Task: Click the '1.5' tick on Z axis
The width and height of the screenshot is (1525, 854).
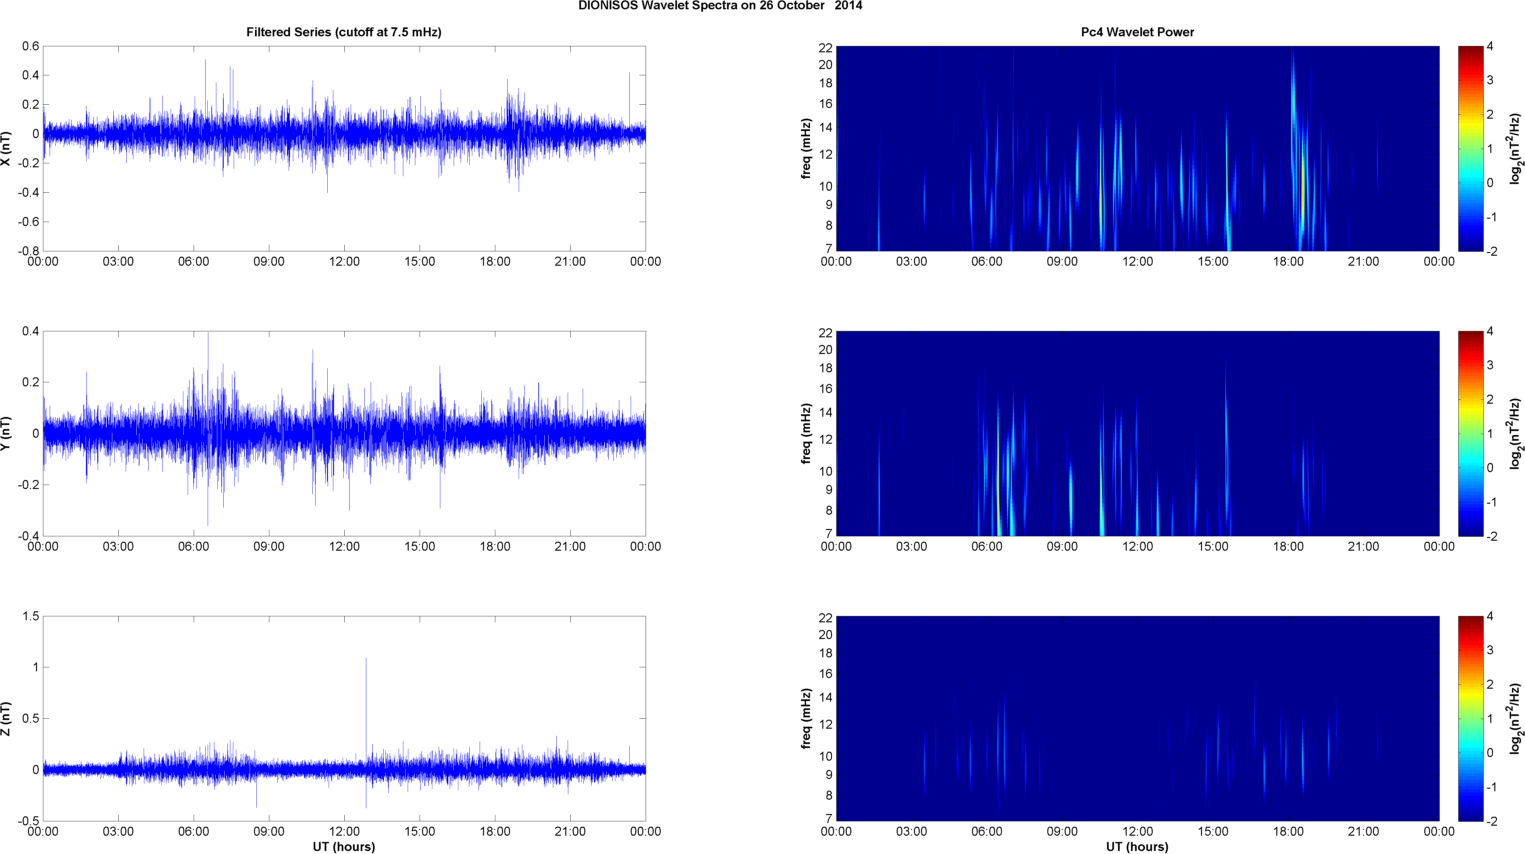Action: click(30, 616)
